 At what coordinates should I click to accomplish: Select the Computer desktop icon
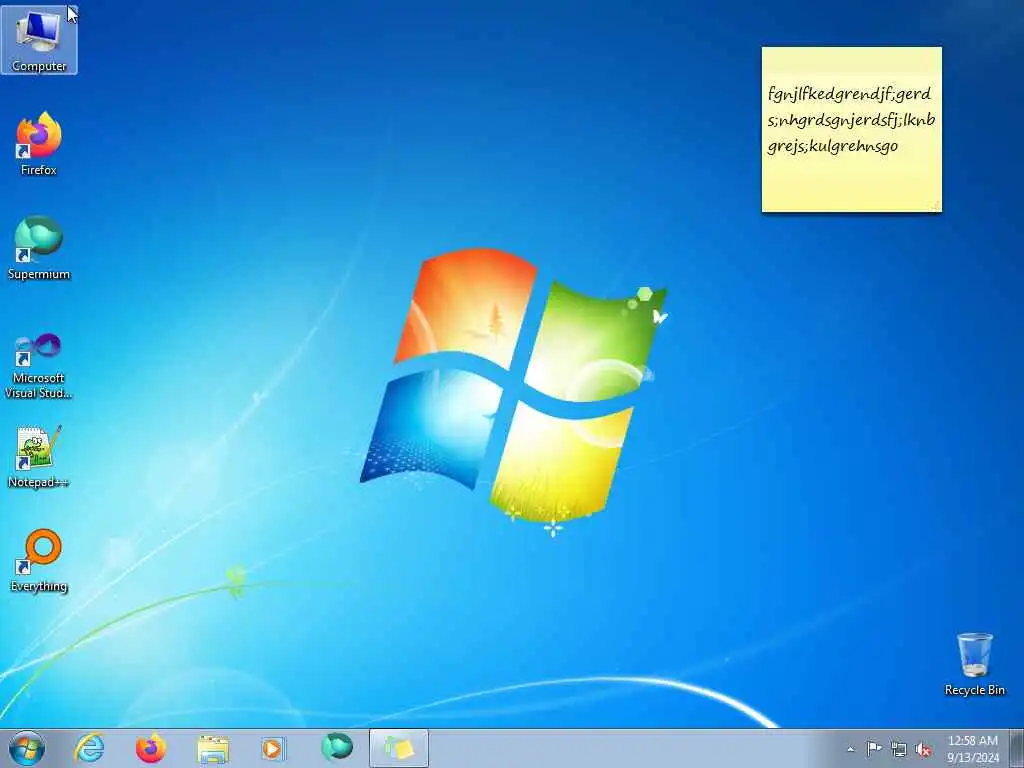pos(39,40)
